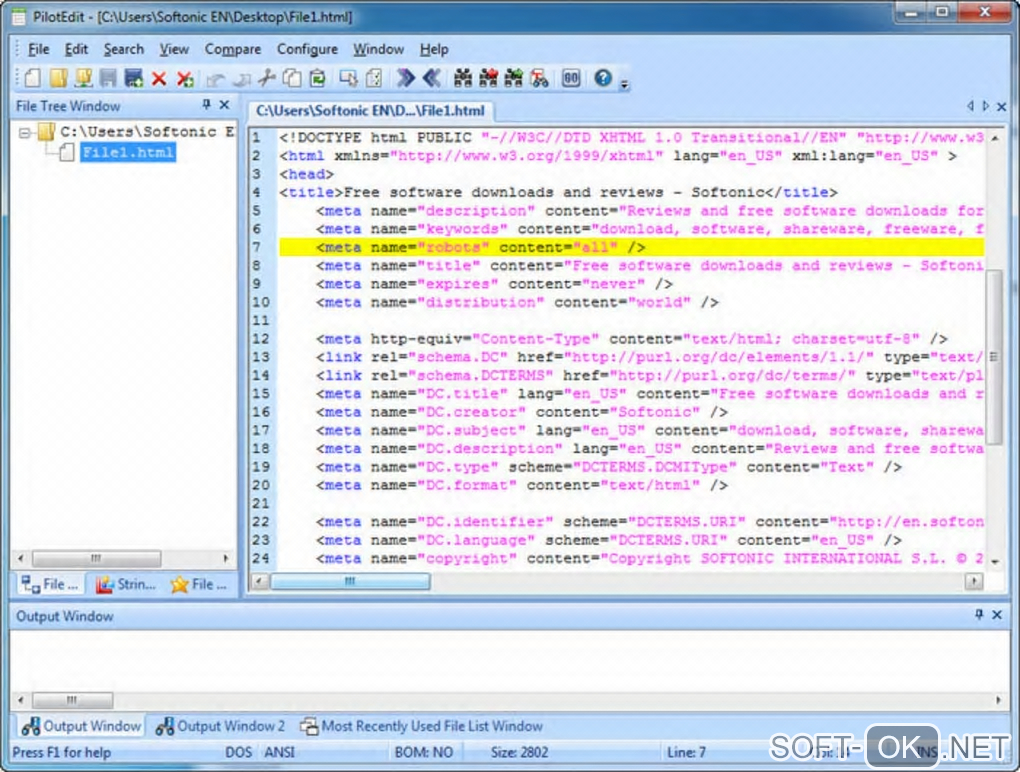Open the toolbar options dropdown arrow
1020x772 pixels.
(624, 84)
